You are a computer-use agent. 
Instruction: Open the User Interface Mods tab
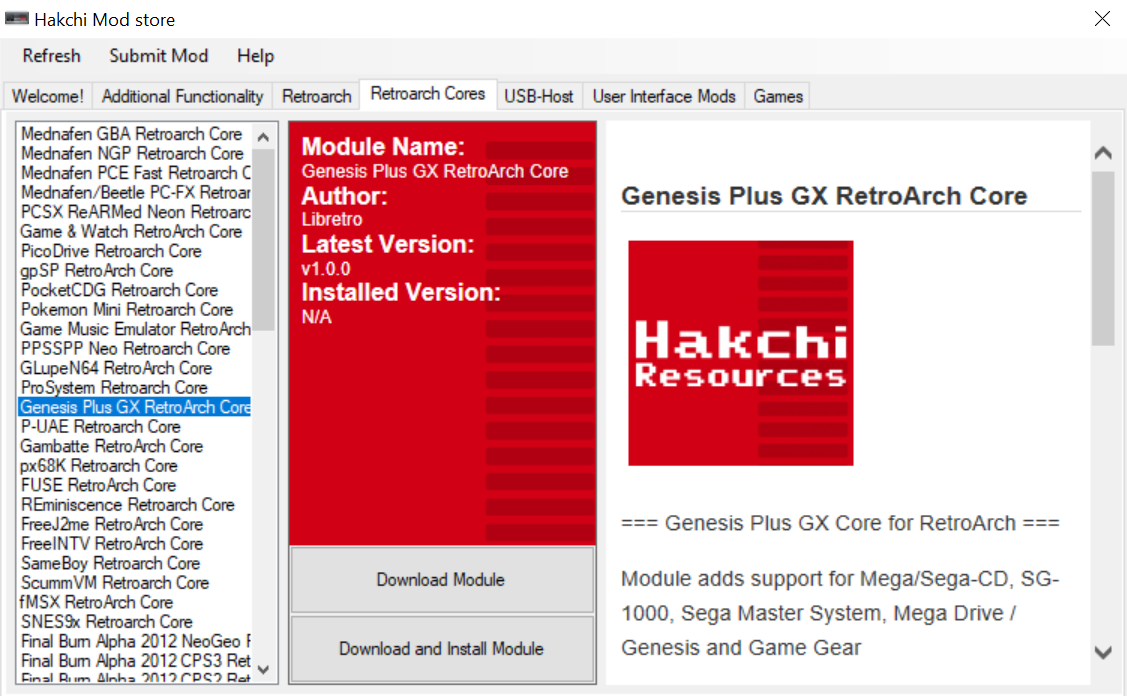coord(664,96)
